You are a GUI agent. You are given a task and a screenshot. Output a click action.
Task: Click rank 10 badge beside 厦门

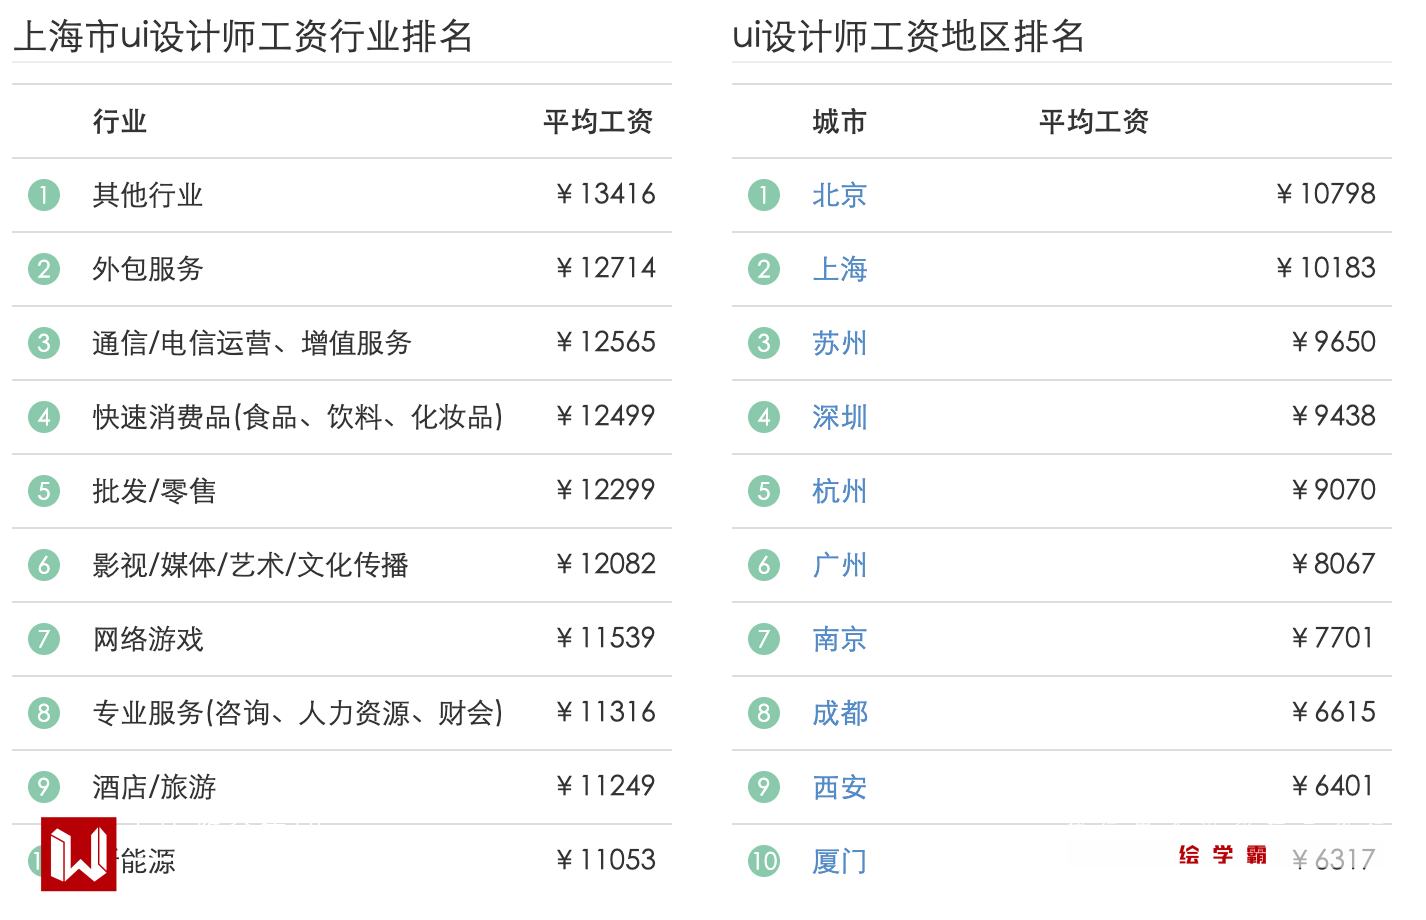tap(764, 861)
